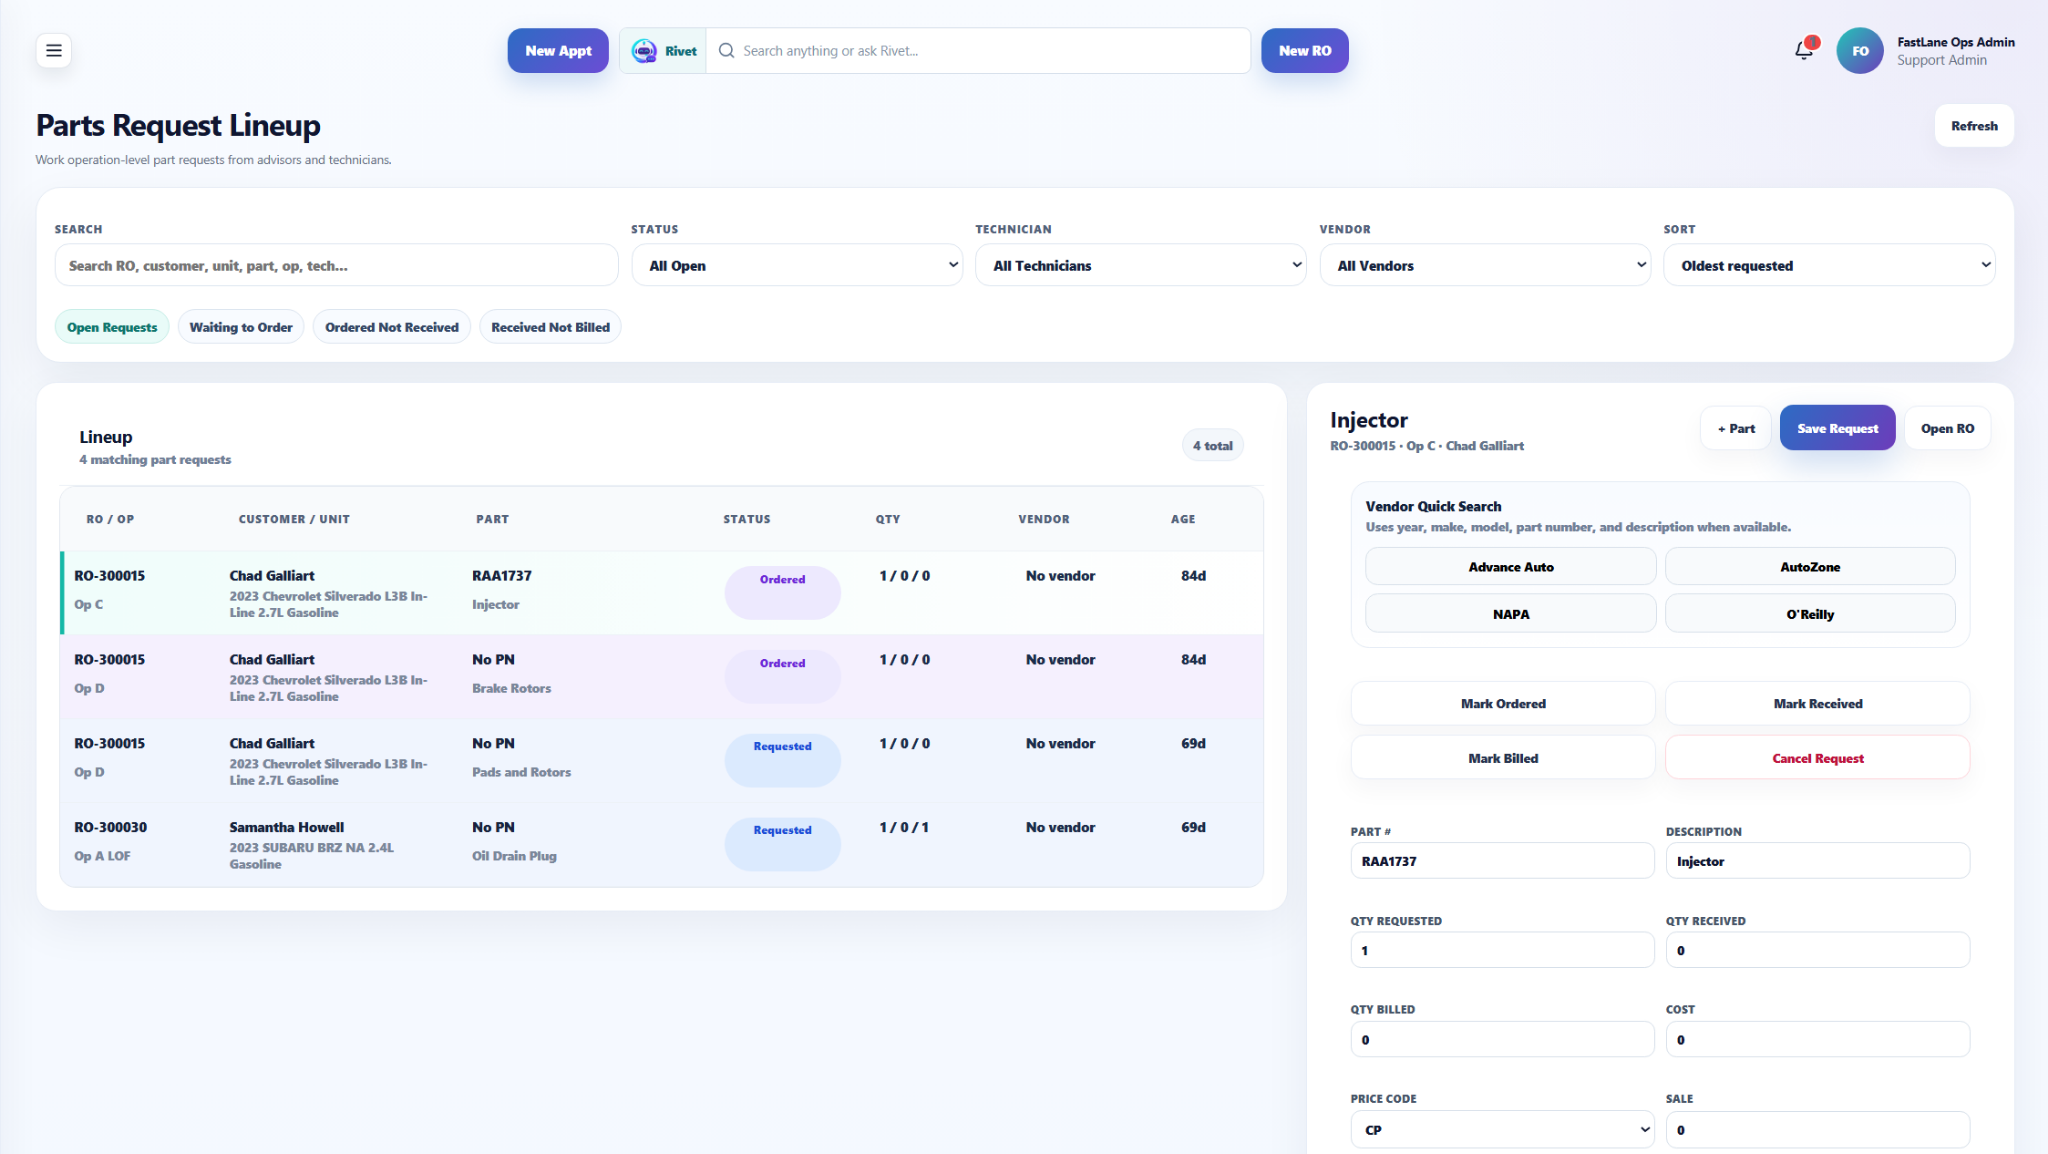Select the Pads and Rotors request row
Image resolution: width=2048 pixels, height=1154 pixels.
tap(661, 761)
